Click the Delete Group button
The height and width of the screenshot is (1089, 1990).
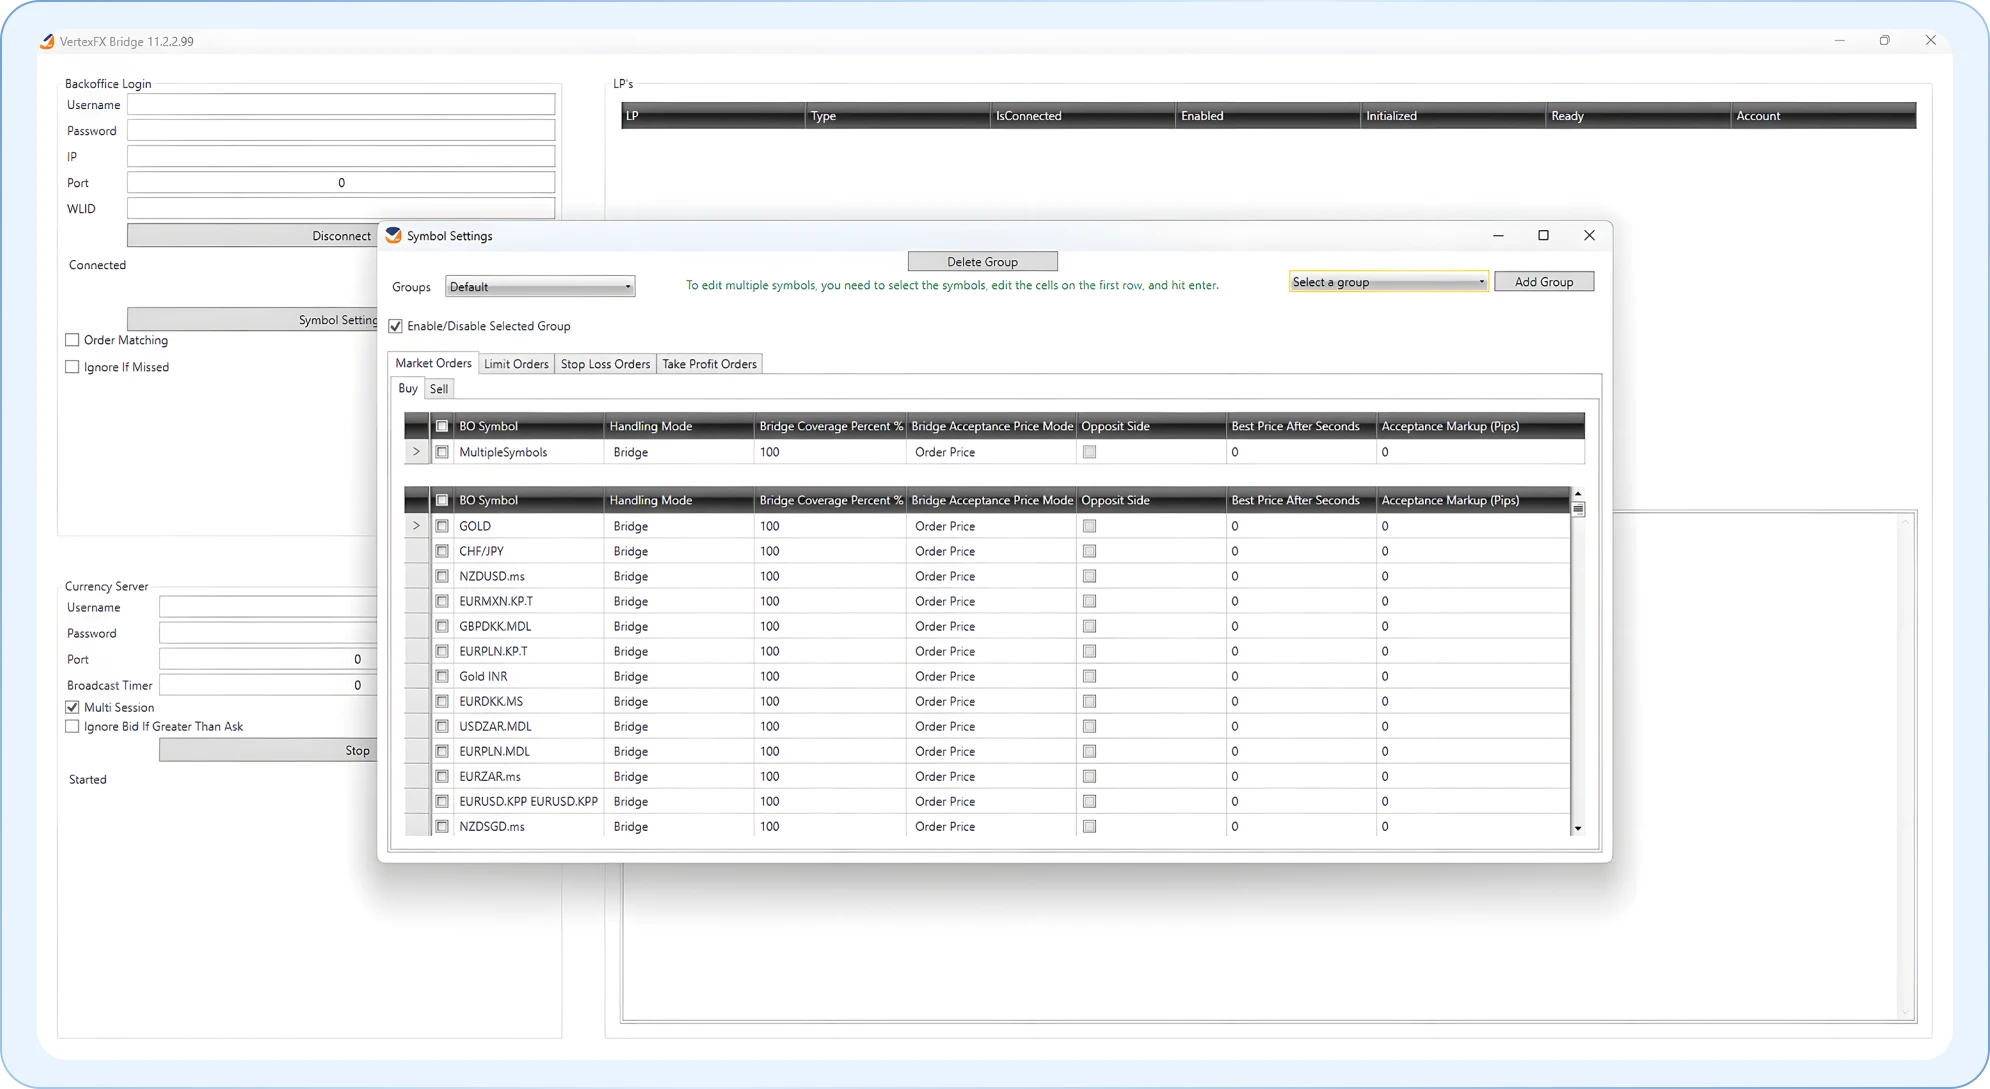click(982, 261)
